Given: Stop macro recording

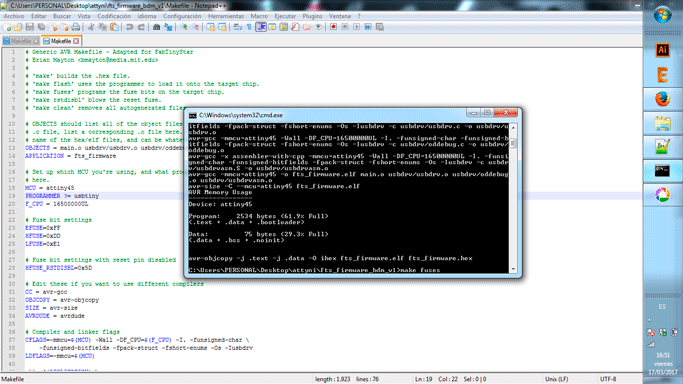Looking at the screenshot, I should pos(345,27).
